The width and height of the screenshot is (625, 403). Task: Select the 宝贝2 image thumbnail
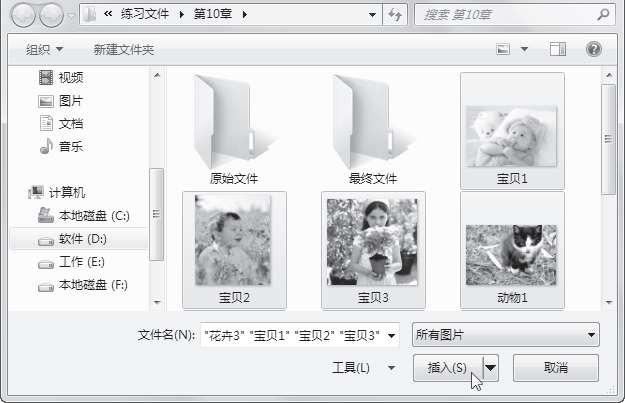click(x=234, y=250)
